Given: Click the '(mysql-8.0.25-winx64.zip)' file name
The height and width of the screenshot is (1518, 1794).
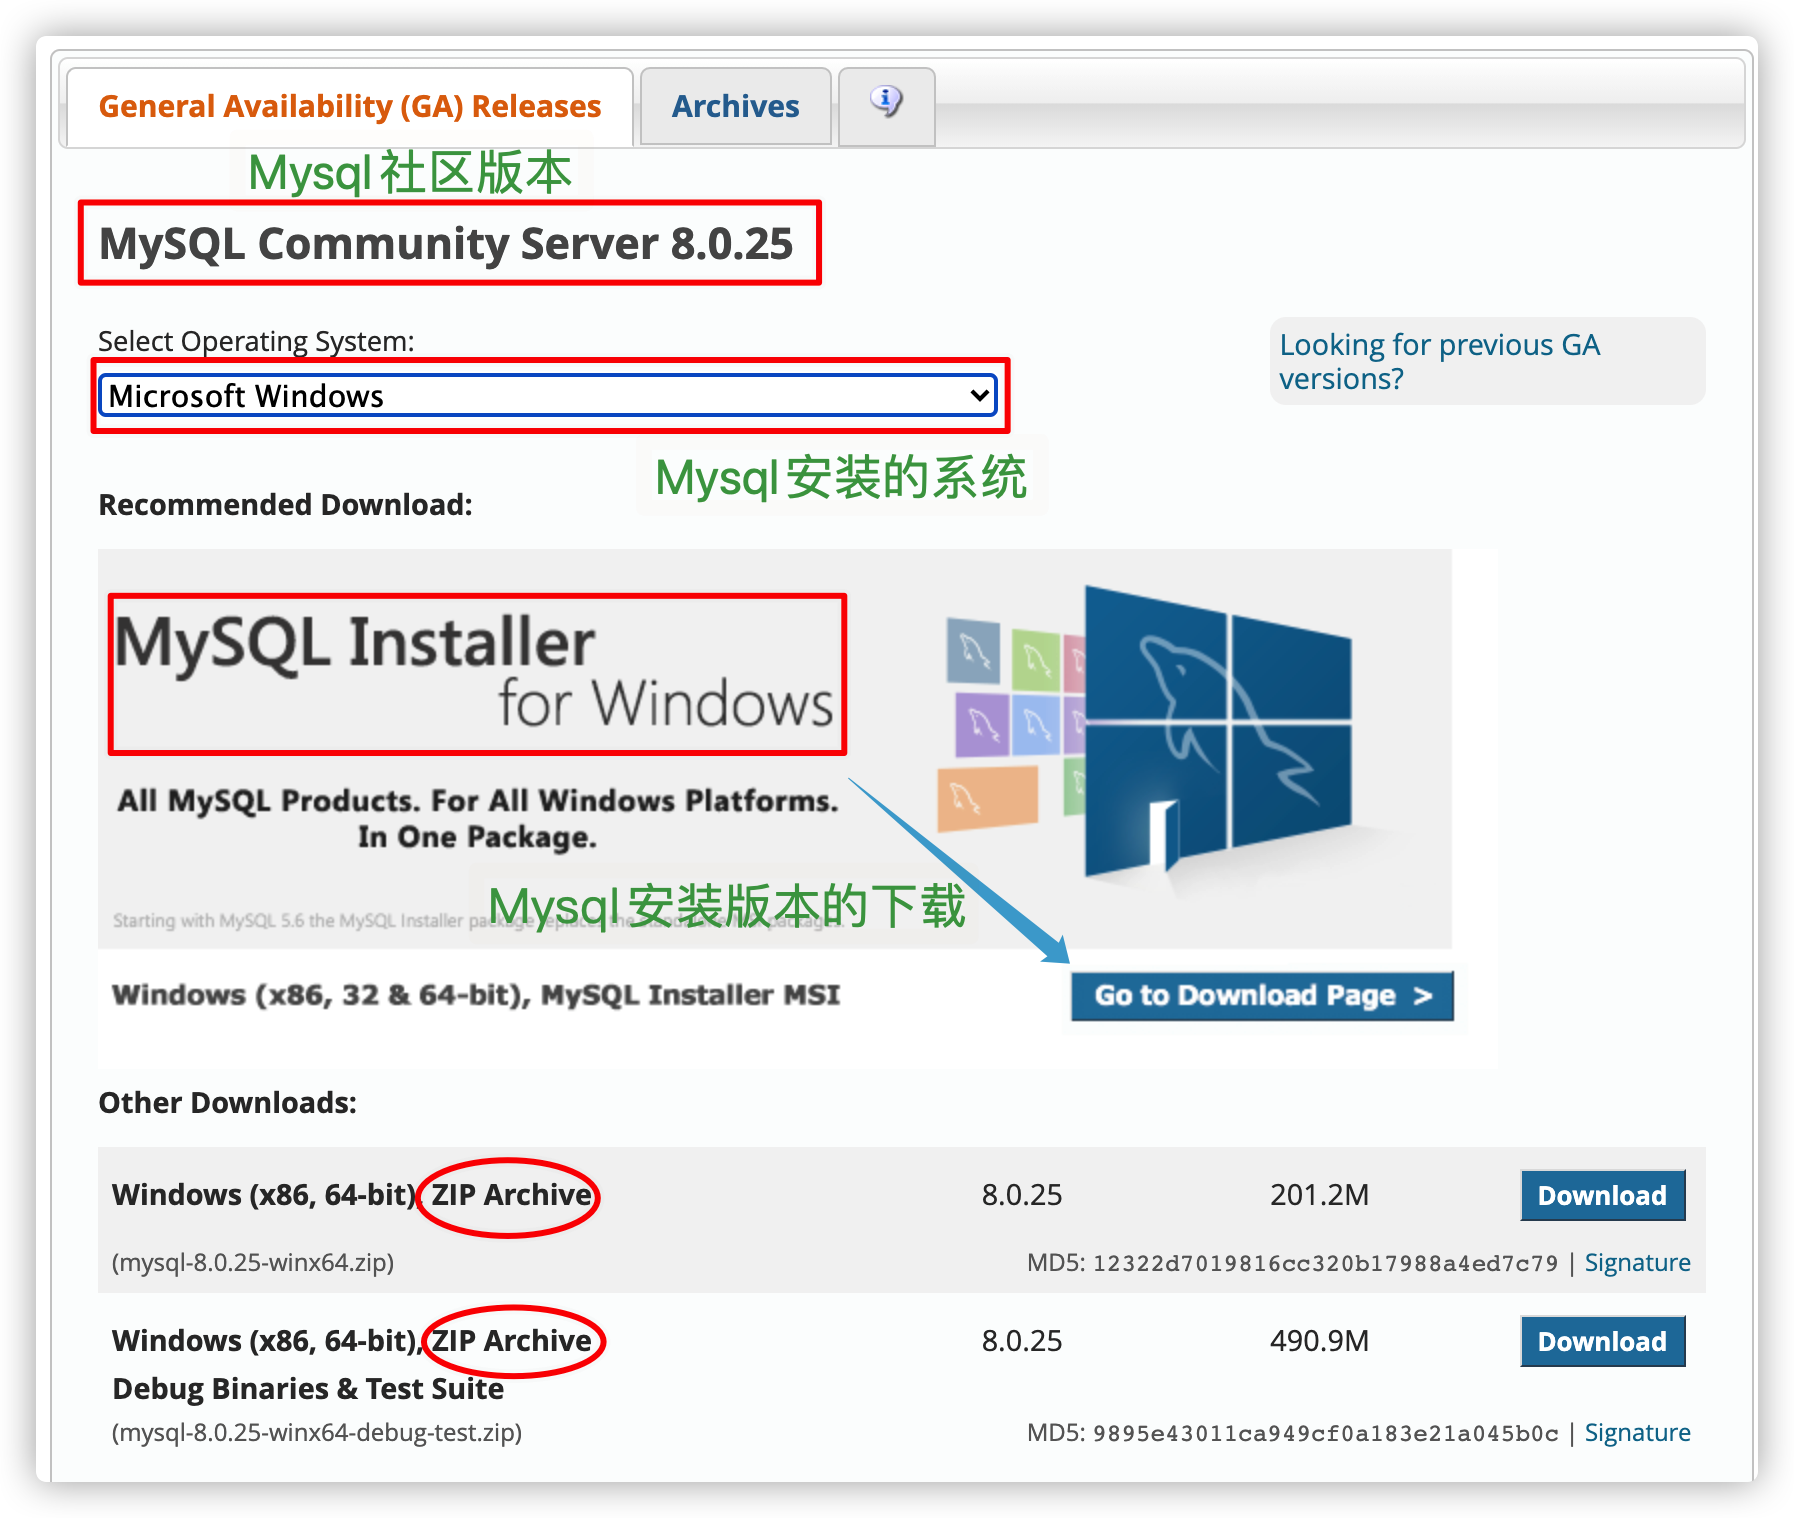Looking at the screenshot, I should [x=253, y=1263].
